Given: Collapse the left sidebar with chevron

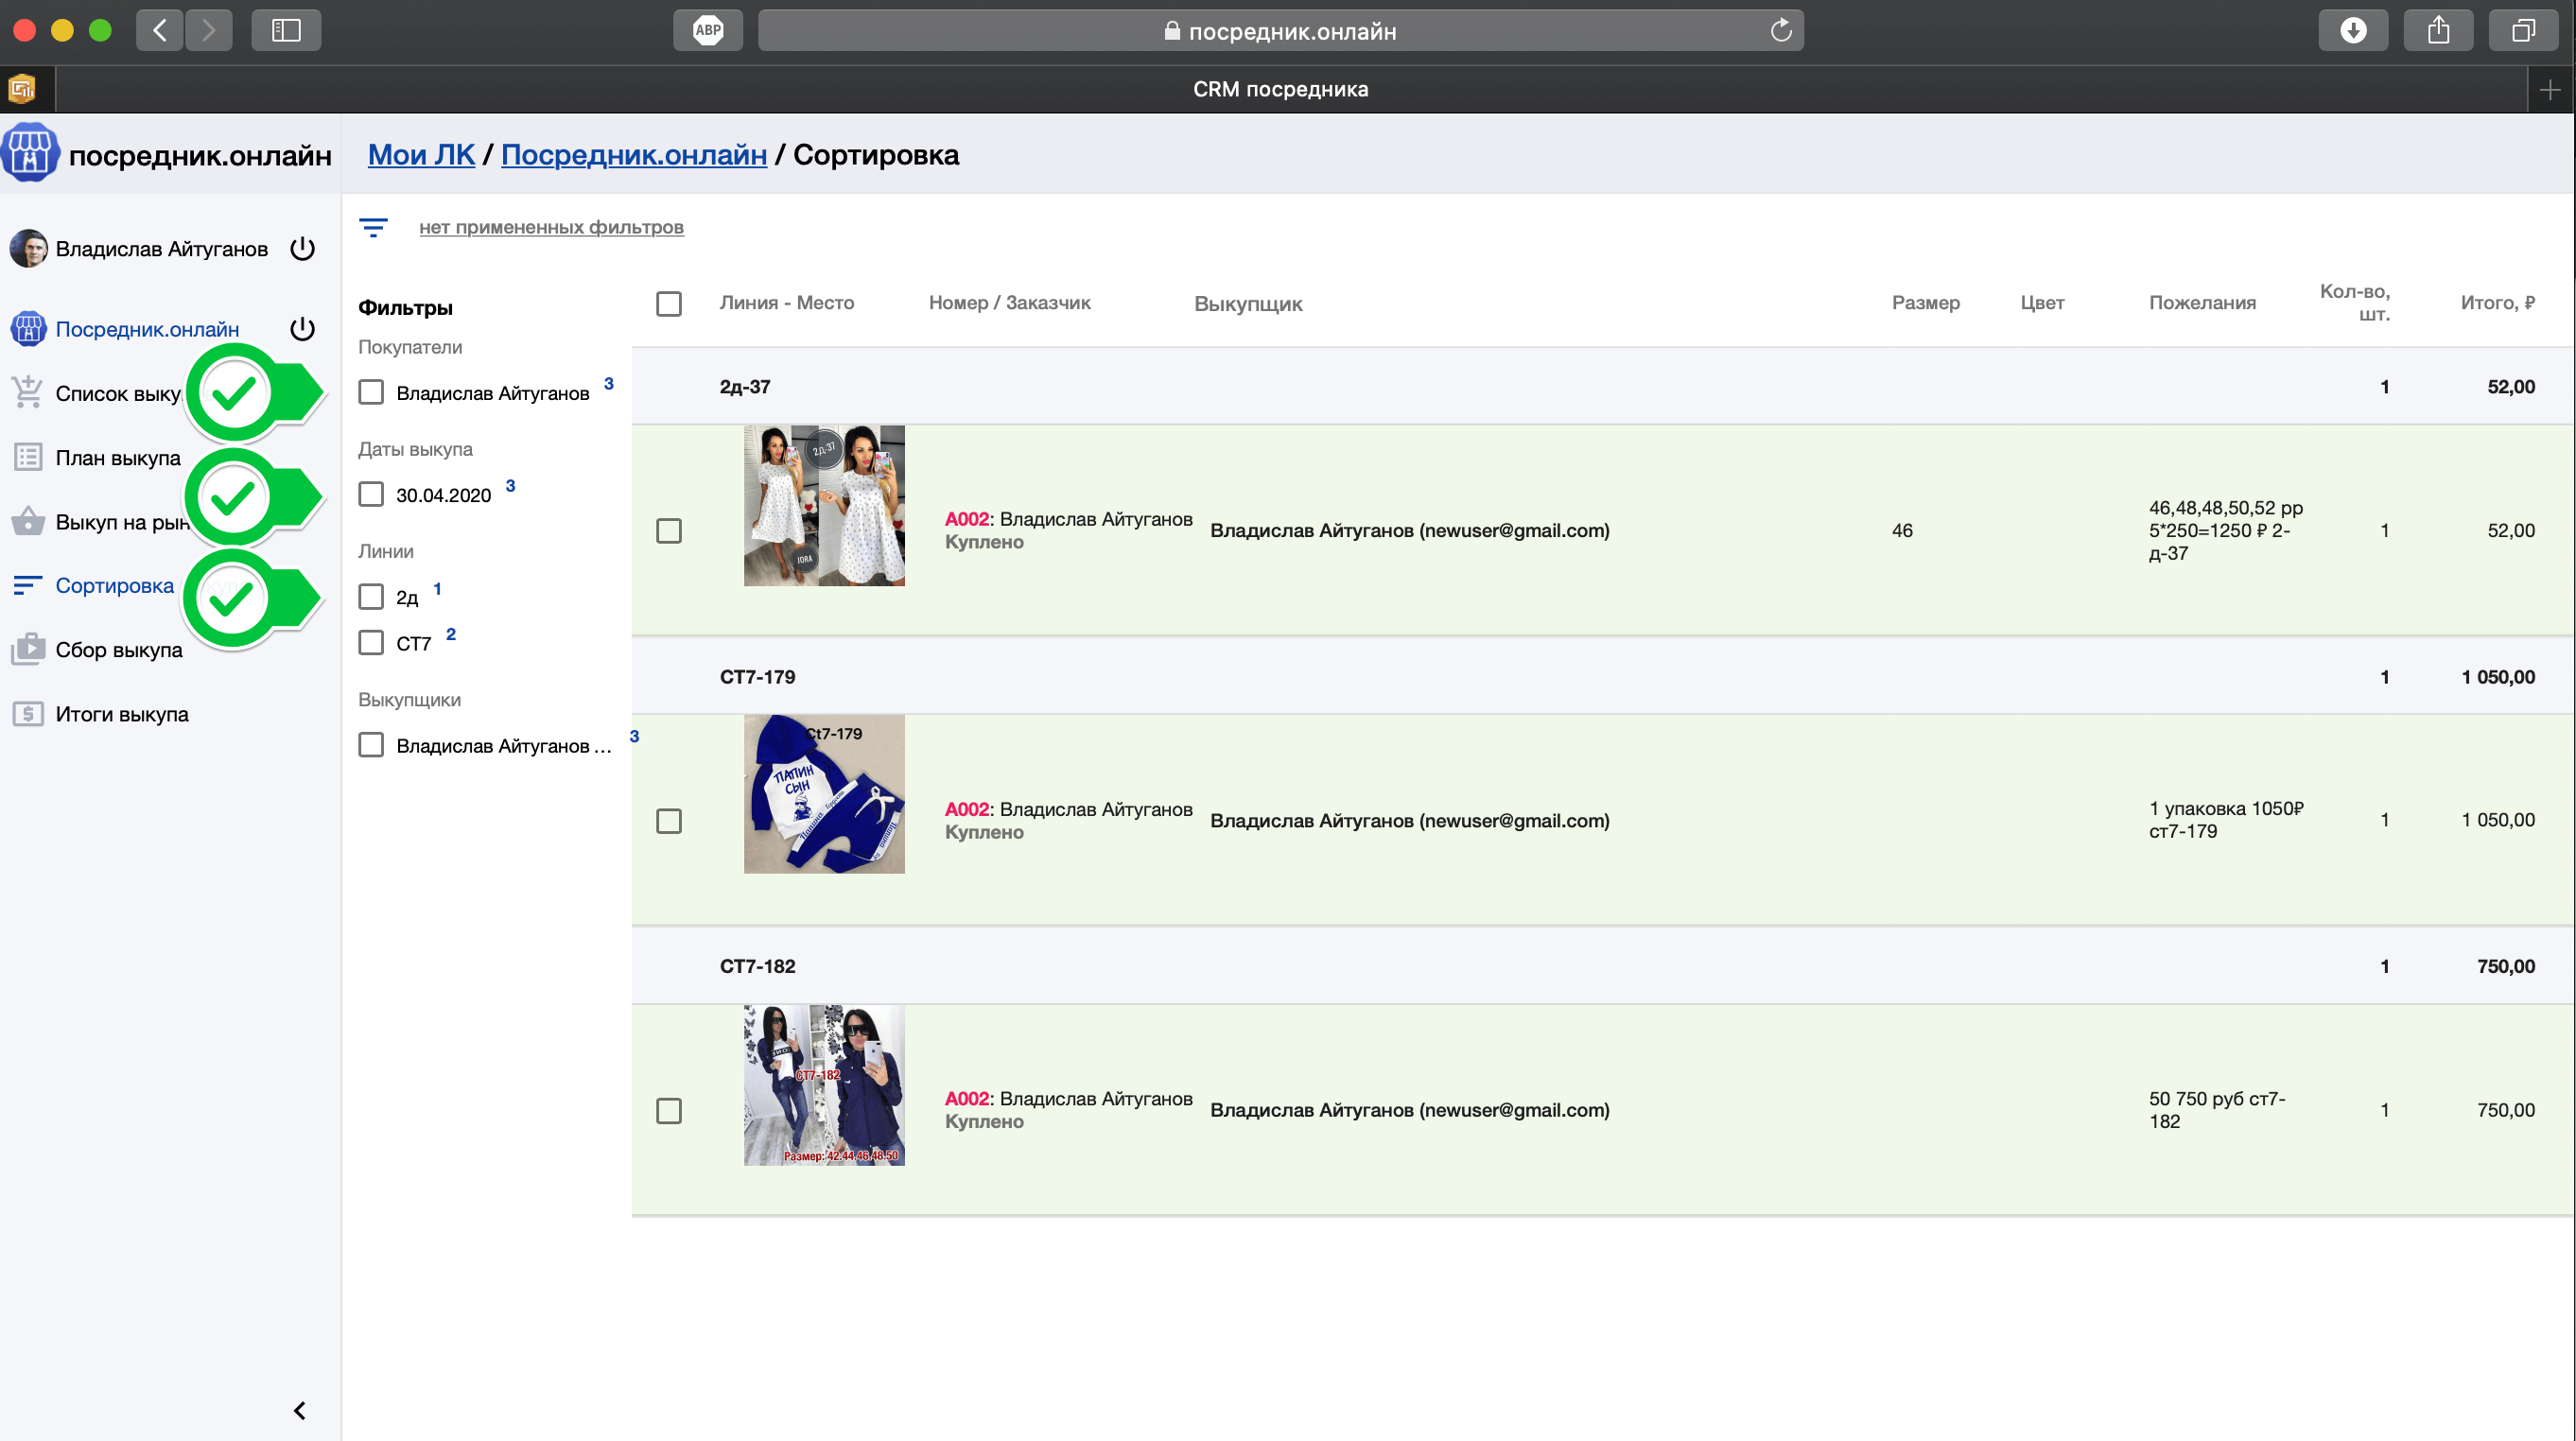Looking at the screenshot, I should coord(299,1410).
